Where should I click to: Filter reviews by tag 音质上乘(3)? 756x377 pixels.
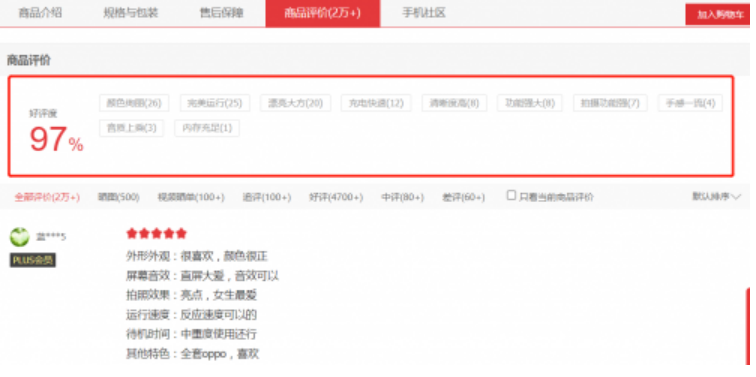132,128
